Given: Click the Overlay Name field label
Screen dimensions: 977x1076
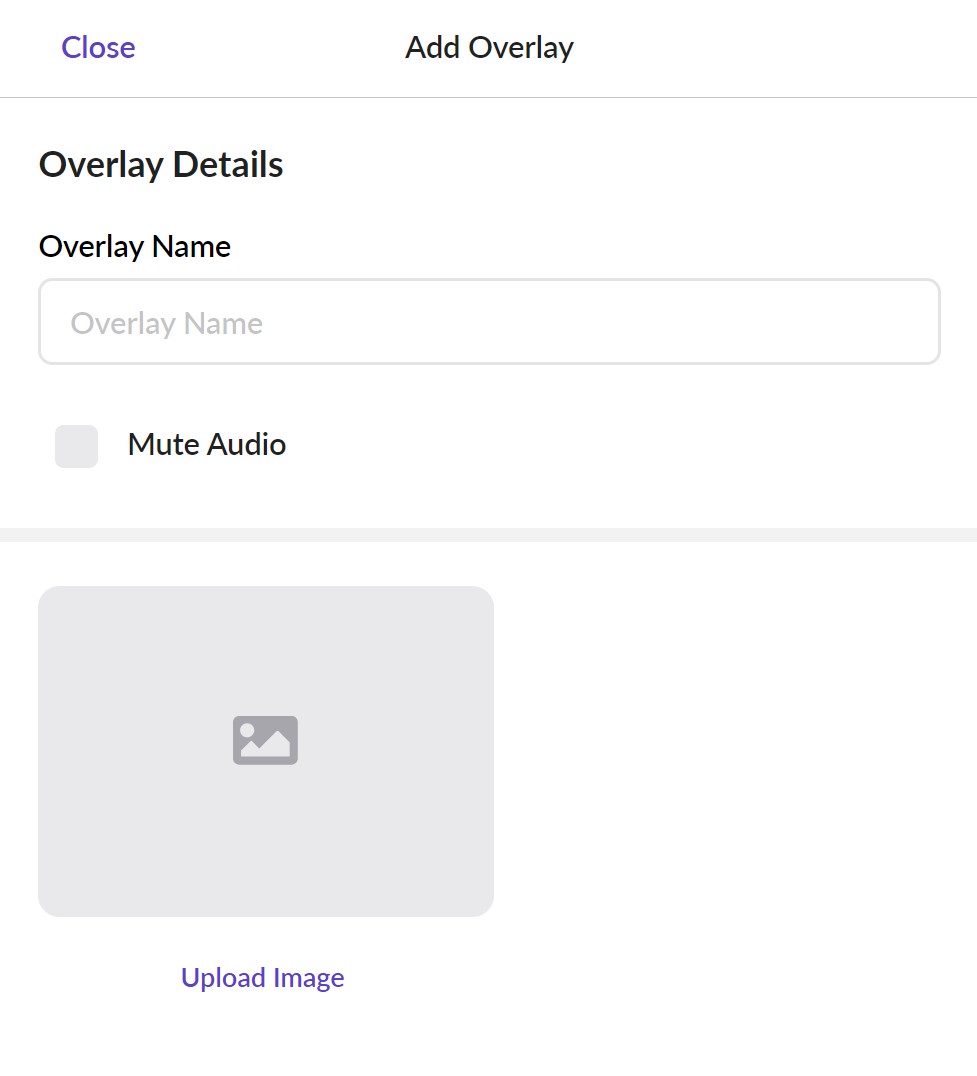Looking at the screenshot, I should (135, 247).
